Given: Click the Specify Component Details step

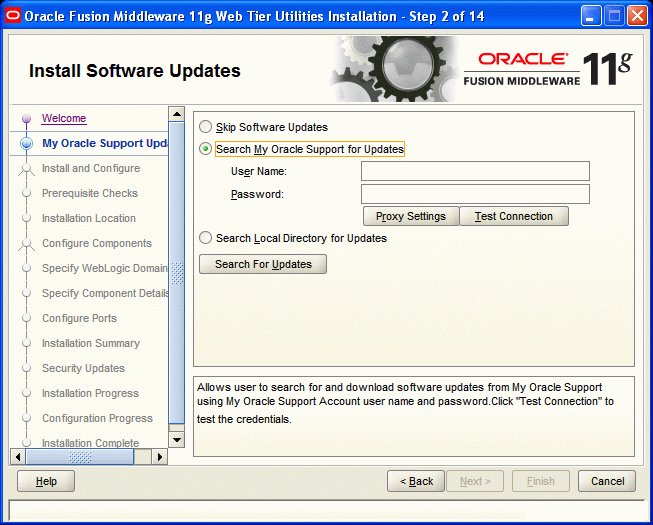Looking at the screenshot, I should 105,293.
